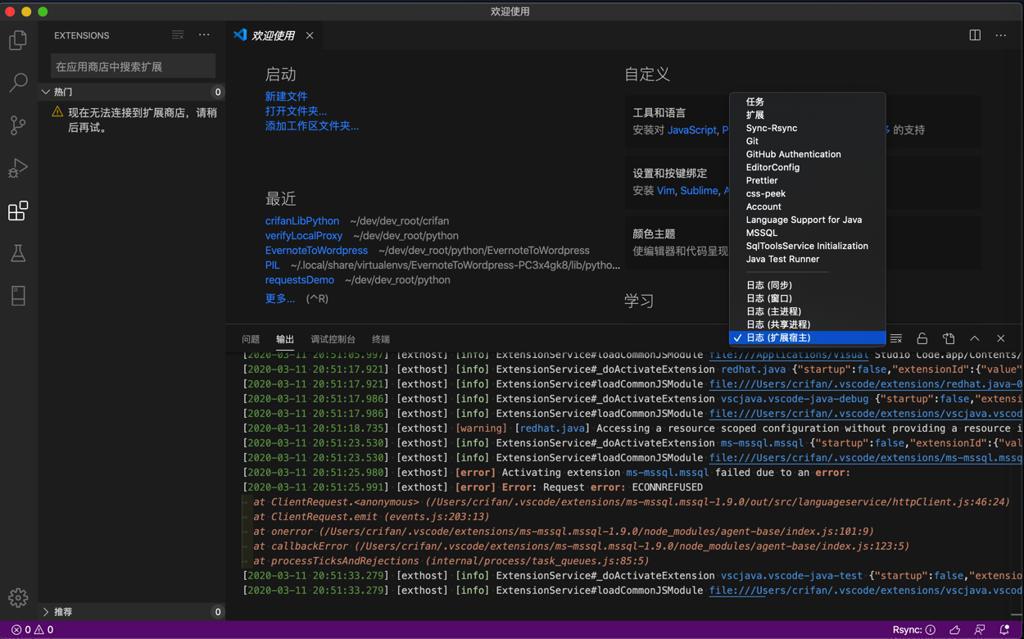
Task: Close the 欢迎使用 editor tab
Action: point(310,35)
